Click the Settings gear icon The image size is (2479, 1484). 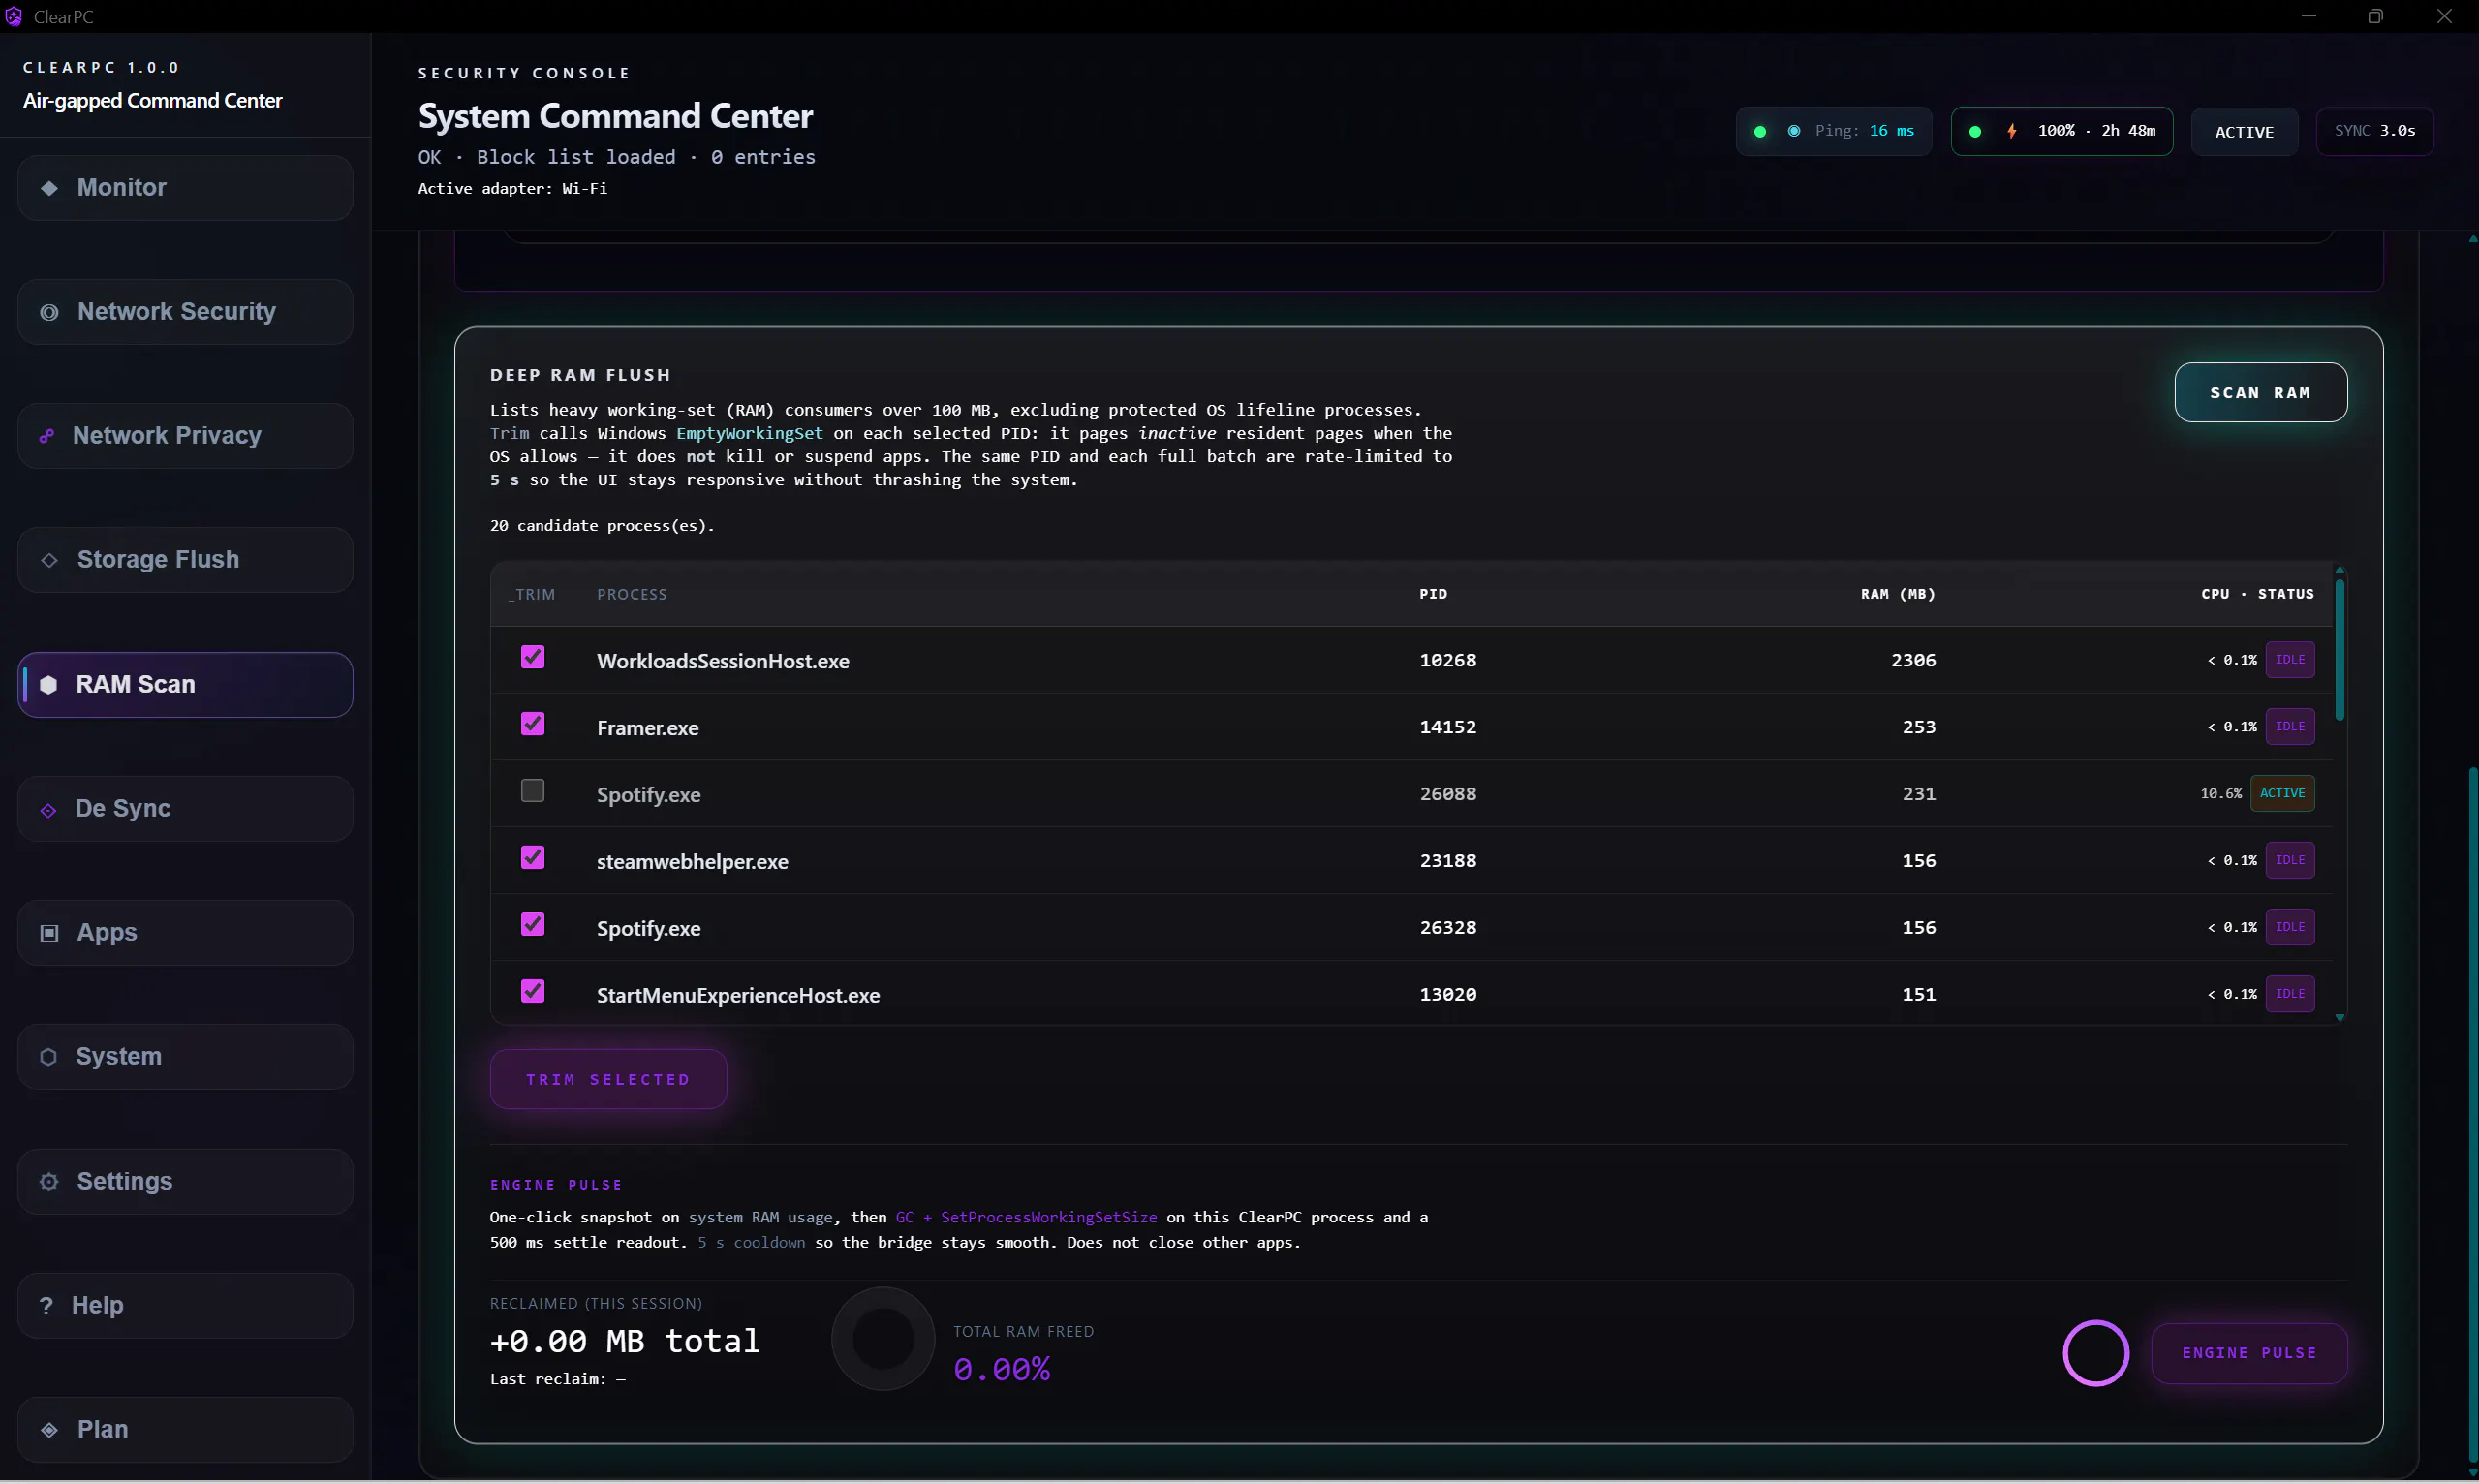[49, 1182]
